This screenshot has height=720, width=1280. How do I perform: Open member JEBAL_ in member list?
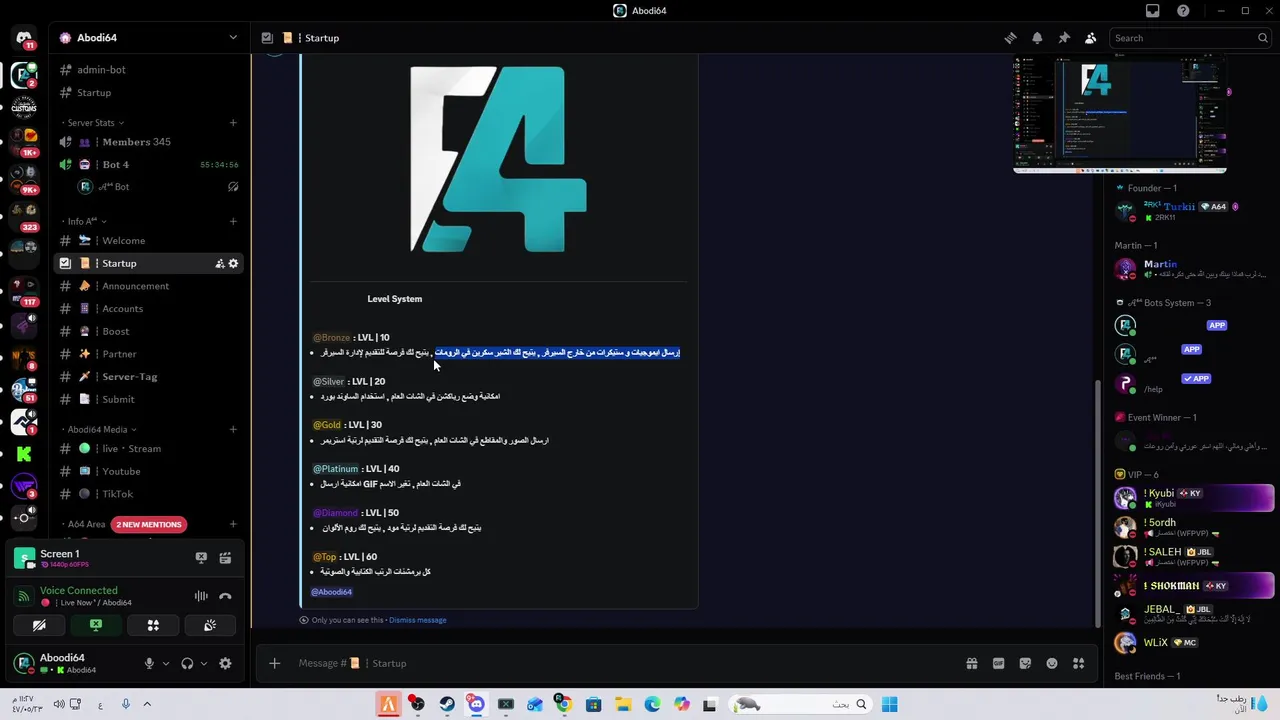pos(1192,614)
